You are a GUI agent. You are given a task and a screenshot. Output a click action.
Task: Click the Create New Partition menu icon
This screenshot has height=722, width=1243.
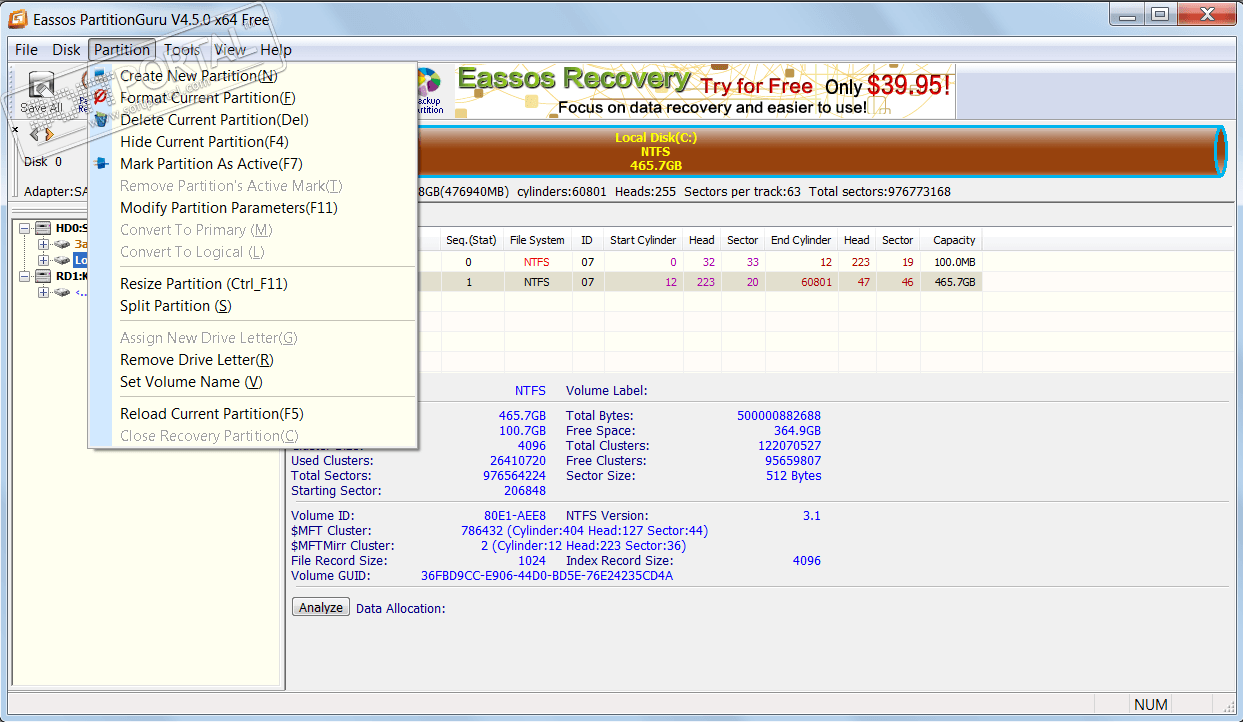pos(100,76)
